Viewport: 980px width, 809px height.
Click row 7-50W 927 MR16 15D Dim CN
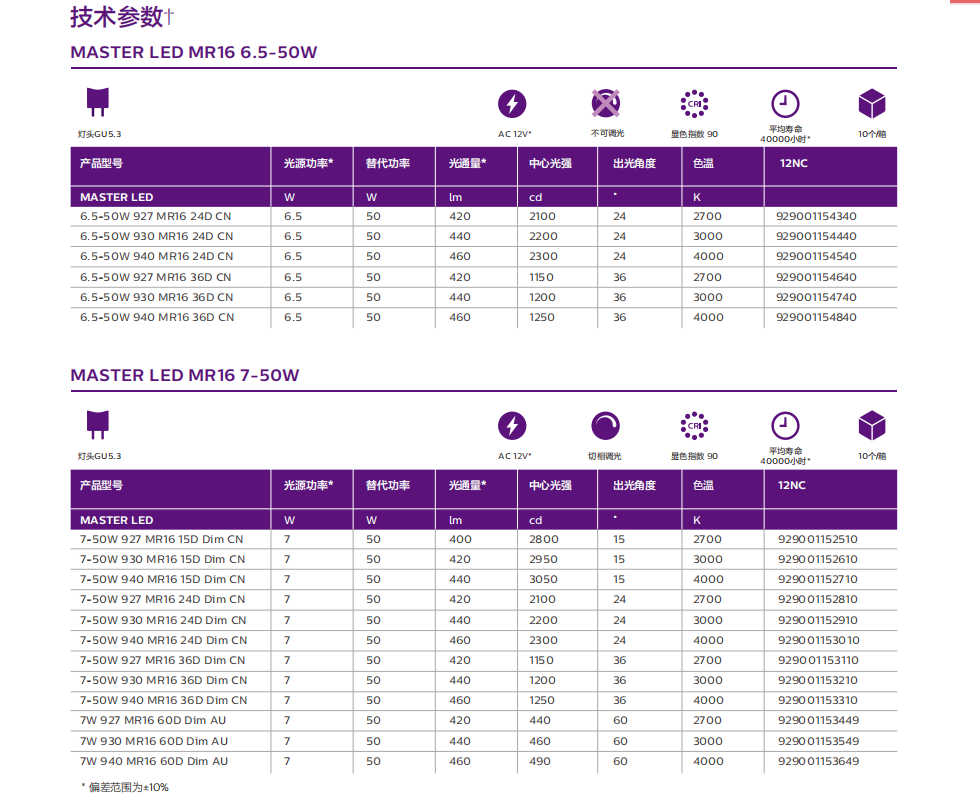(x=484, y=539)
